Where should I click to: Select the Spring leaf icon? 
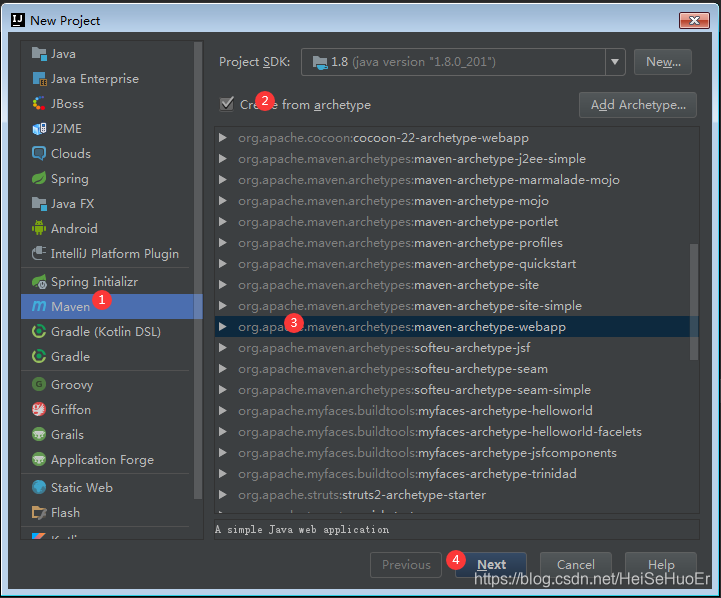pyautogui.click(x=39, y=178)
